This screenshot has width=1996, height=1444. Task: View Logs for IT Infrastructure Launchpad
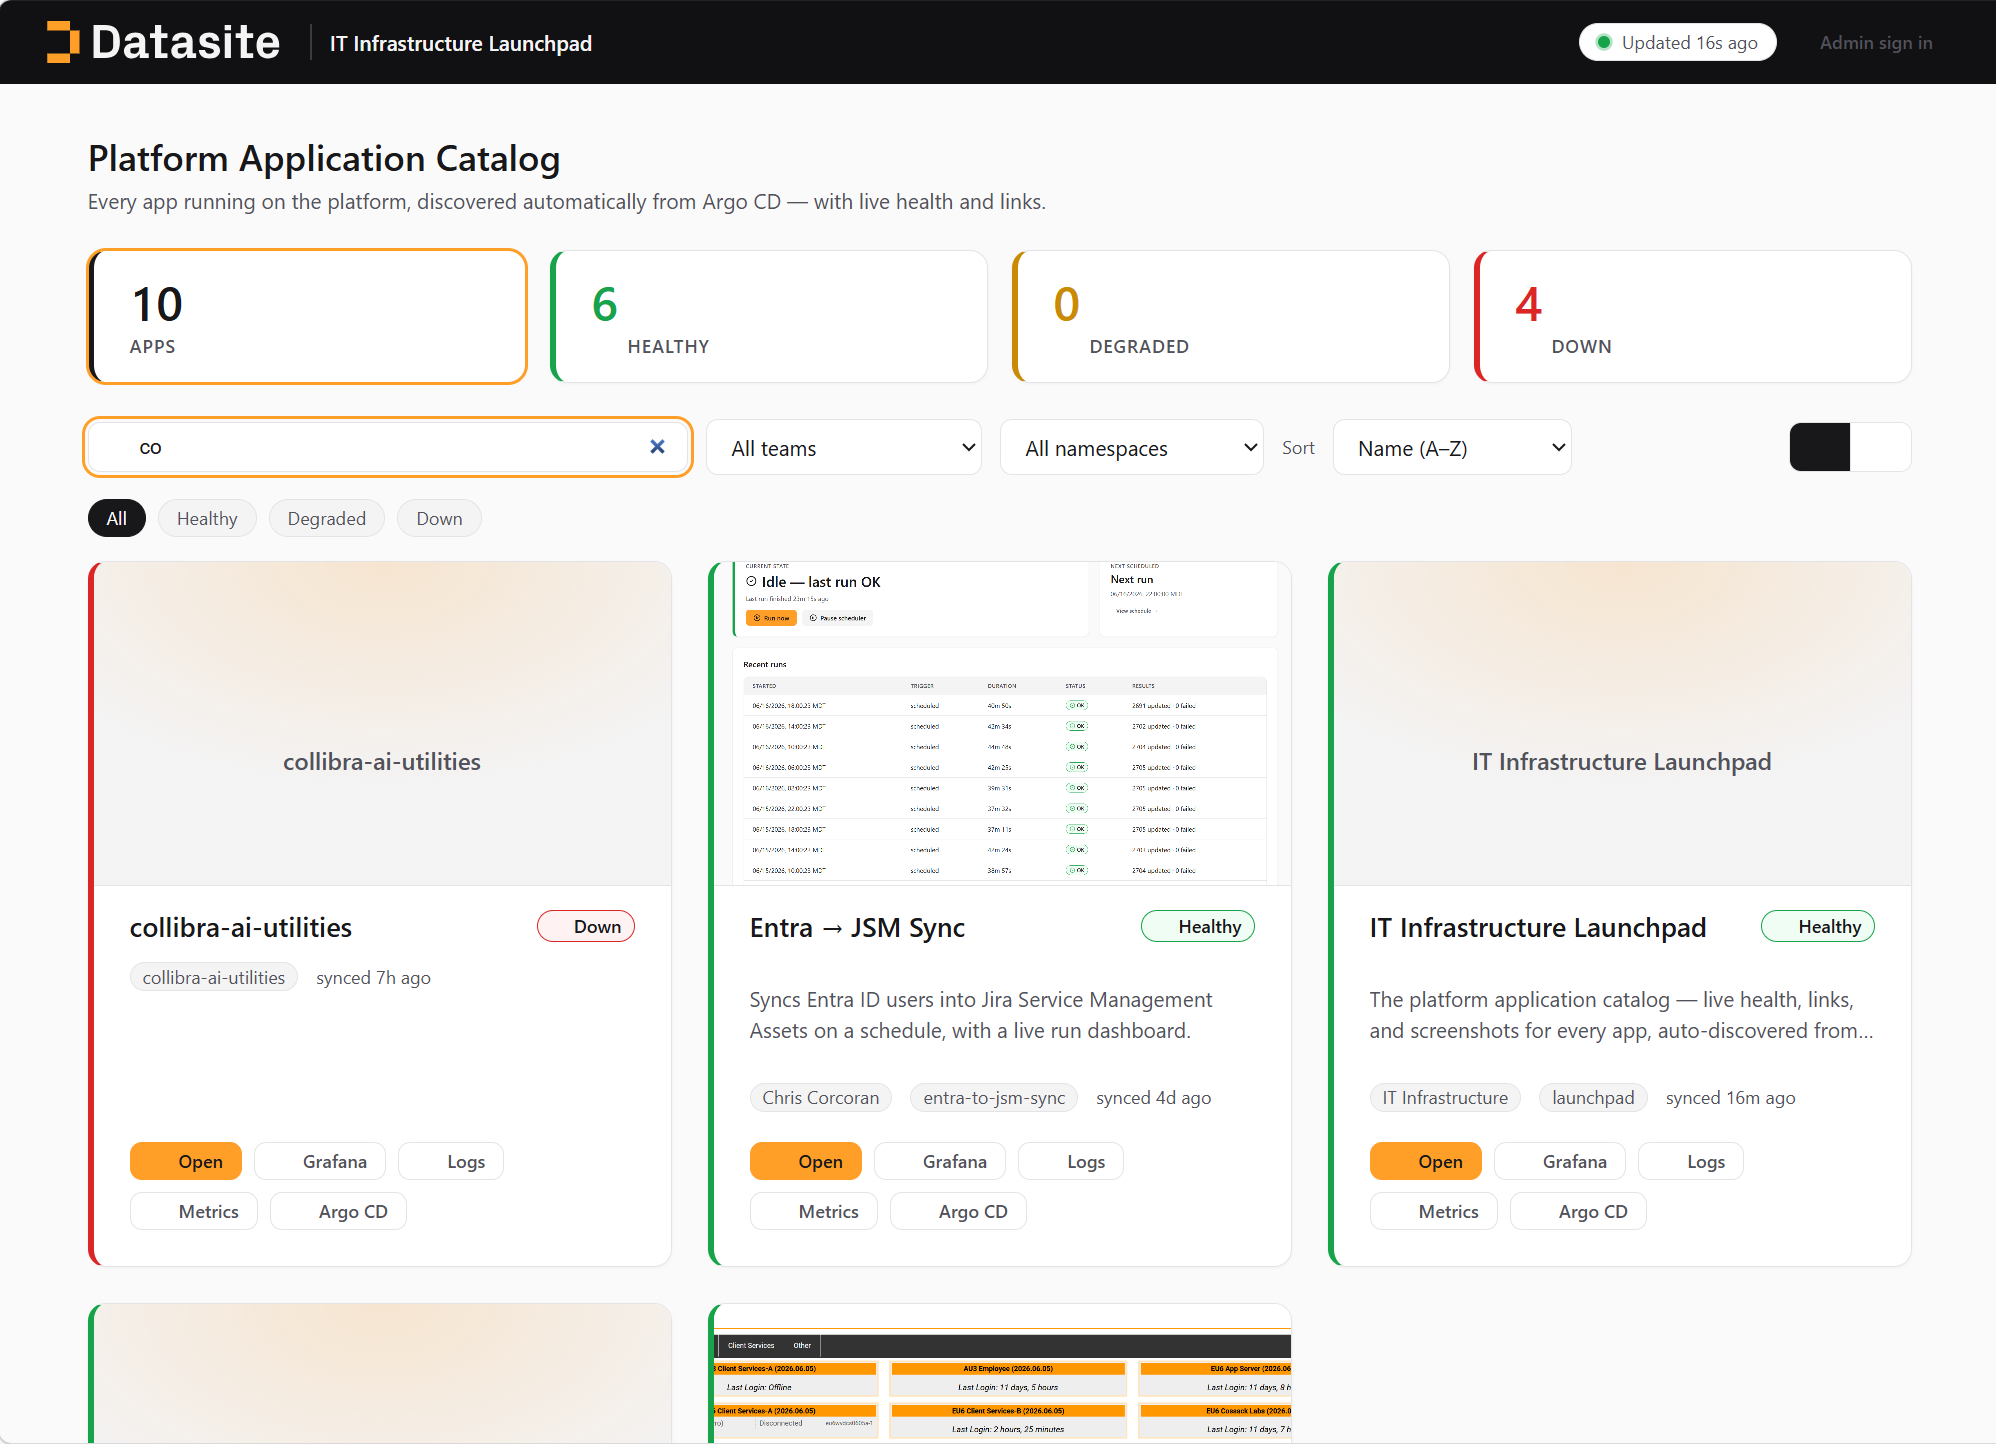(x=1691, y=1161)
